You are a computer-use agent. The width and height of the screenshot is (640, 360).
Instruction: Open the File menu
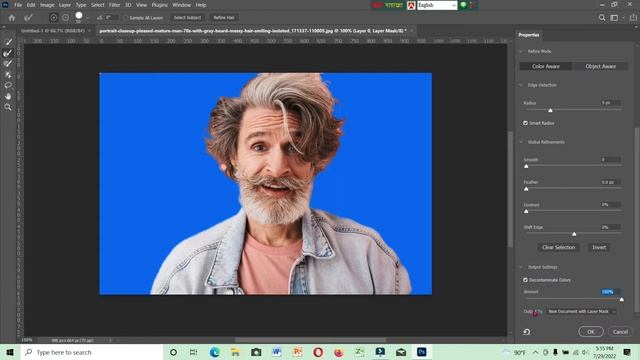pyautogui.click(x=18, y=5)
